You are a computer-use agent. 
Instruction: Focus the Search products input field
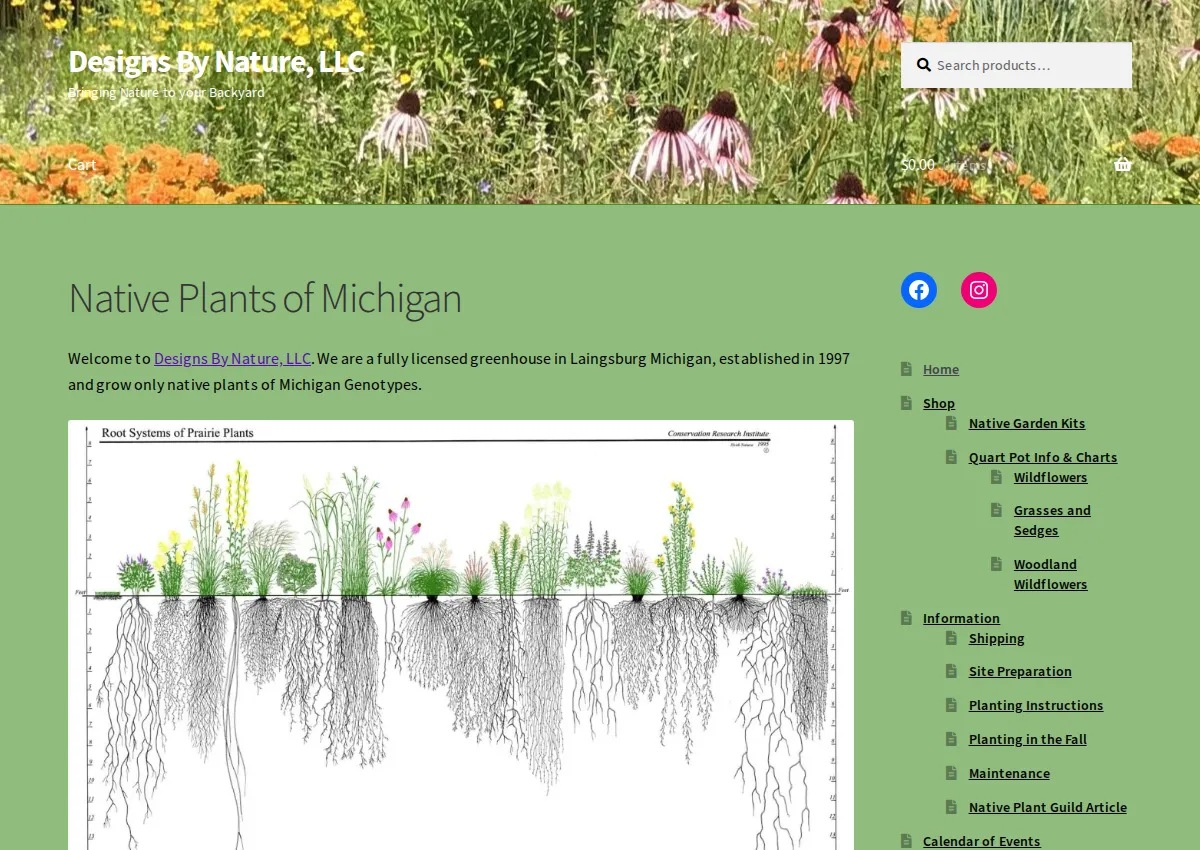tap(1016, 65)
